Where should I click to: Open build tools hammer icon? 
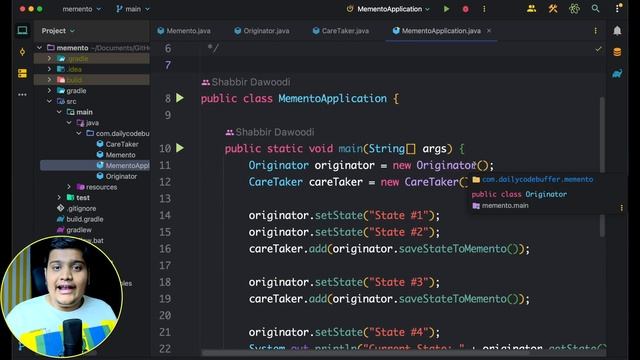pyautogui.click(x=553, y=9)
